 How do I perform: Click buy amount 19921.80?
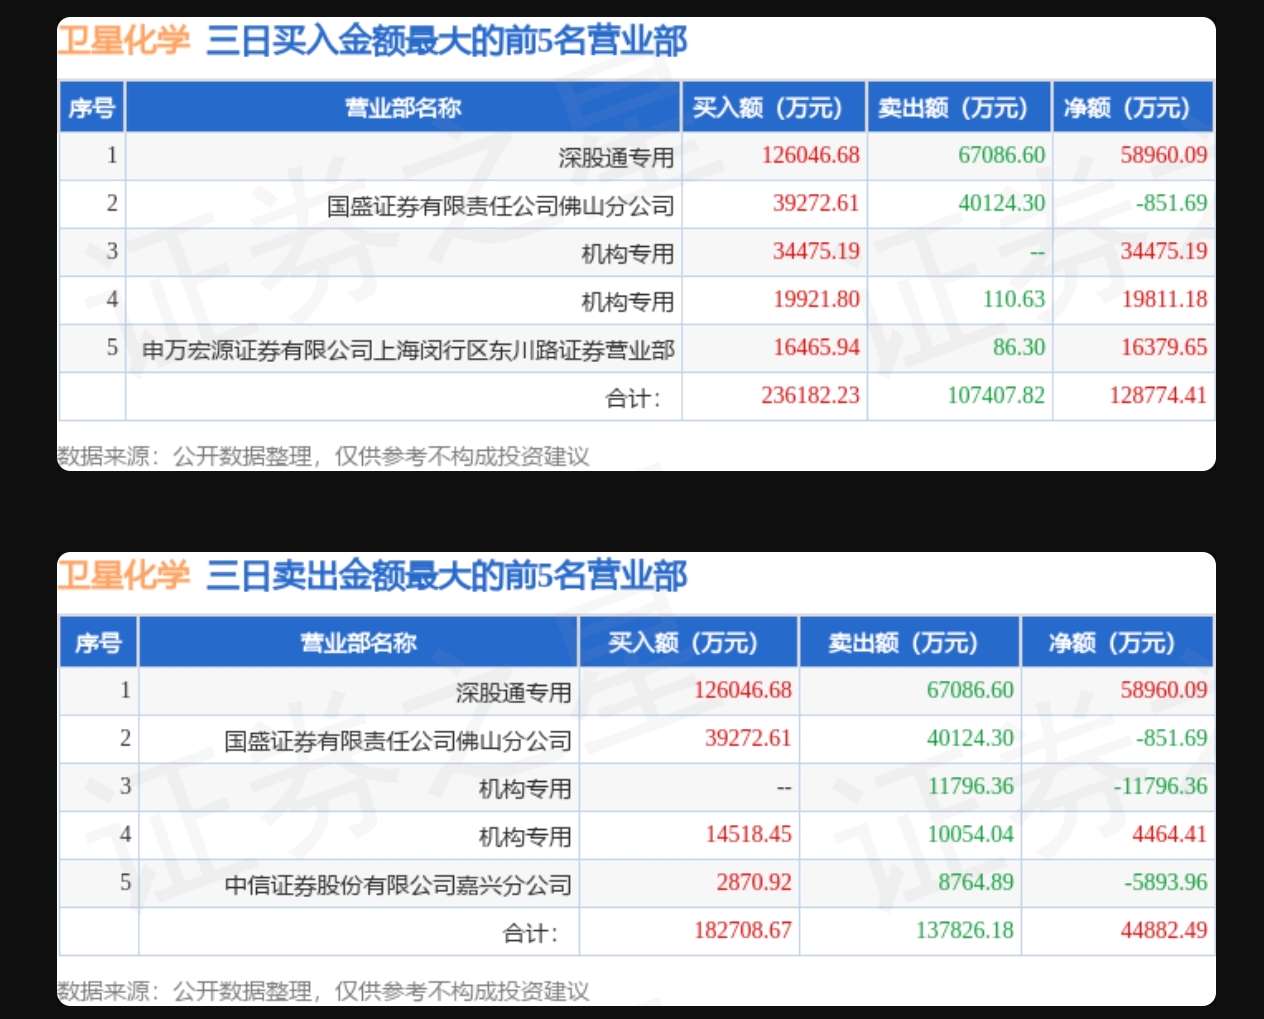click(x=816, y=299)
